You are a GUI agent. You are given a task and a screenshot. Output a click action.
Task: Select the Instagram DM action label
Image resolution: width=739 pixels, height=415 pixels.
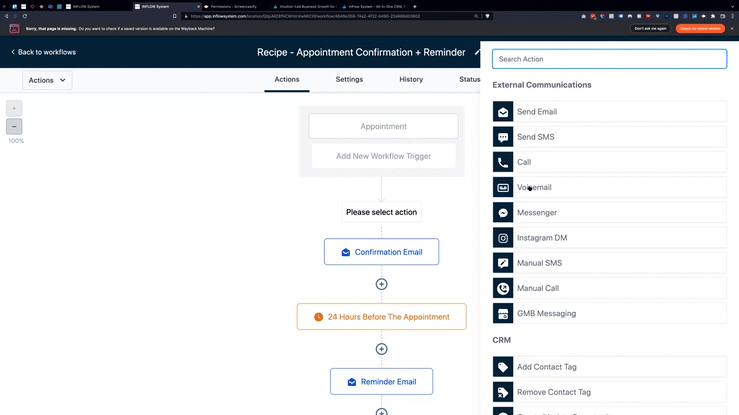(x=542, y=238)
